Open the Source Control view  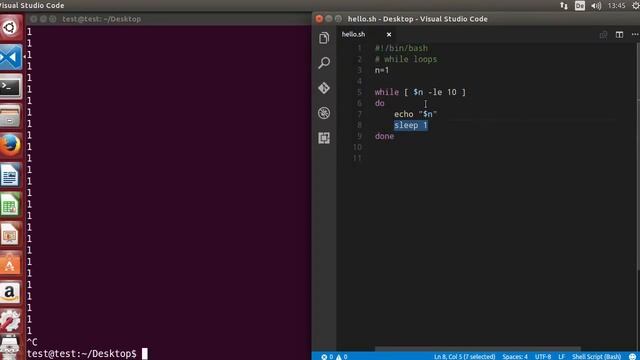[x=324, y=88]
